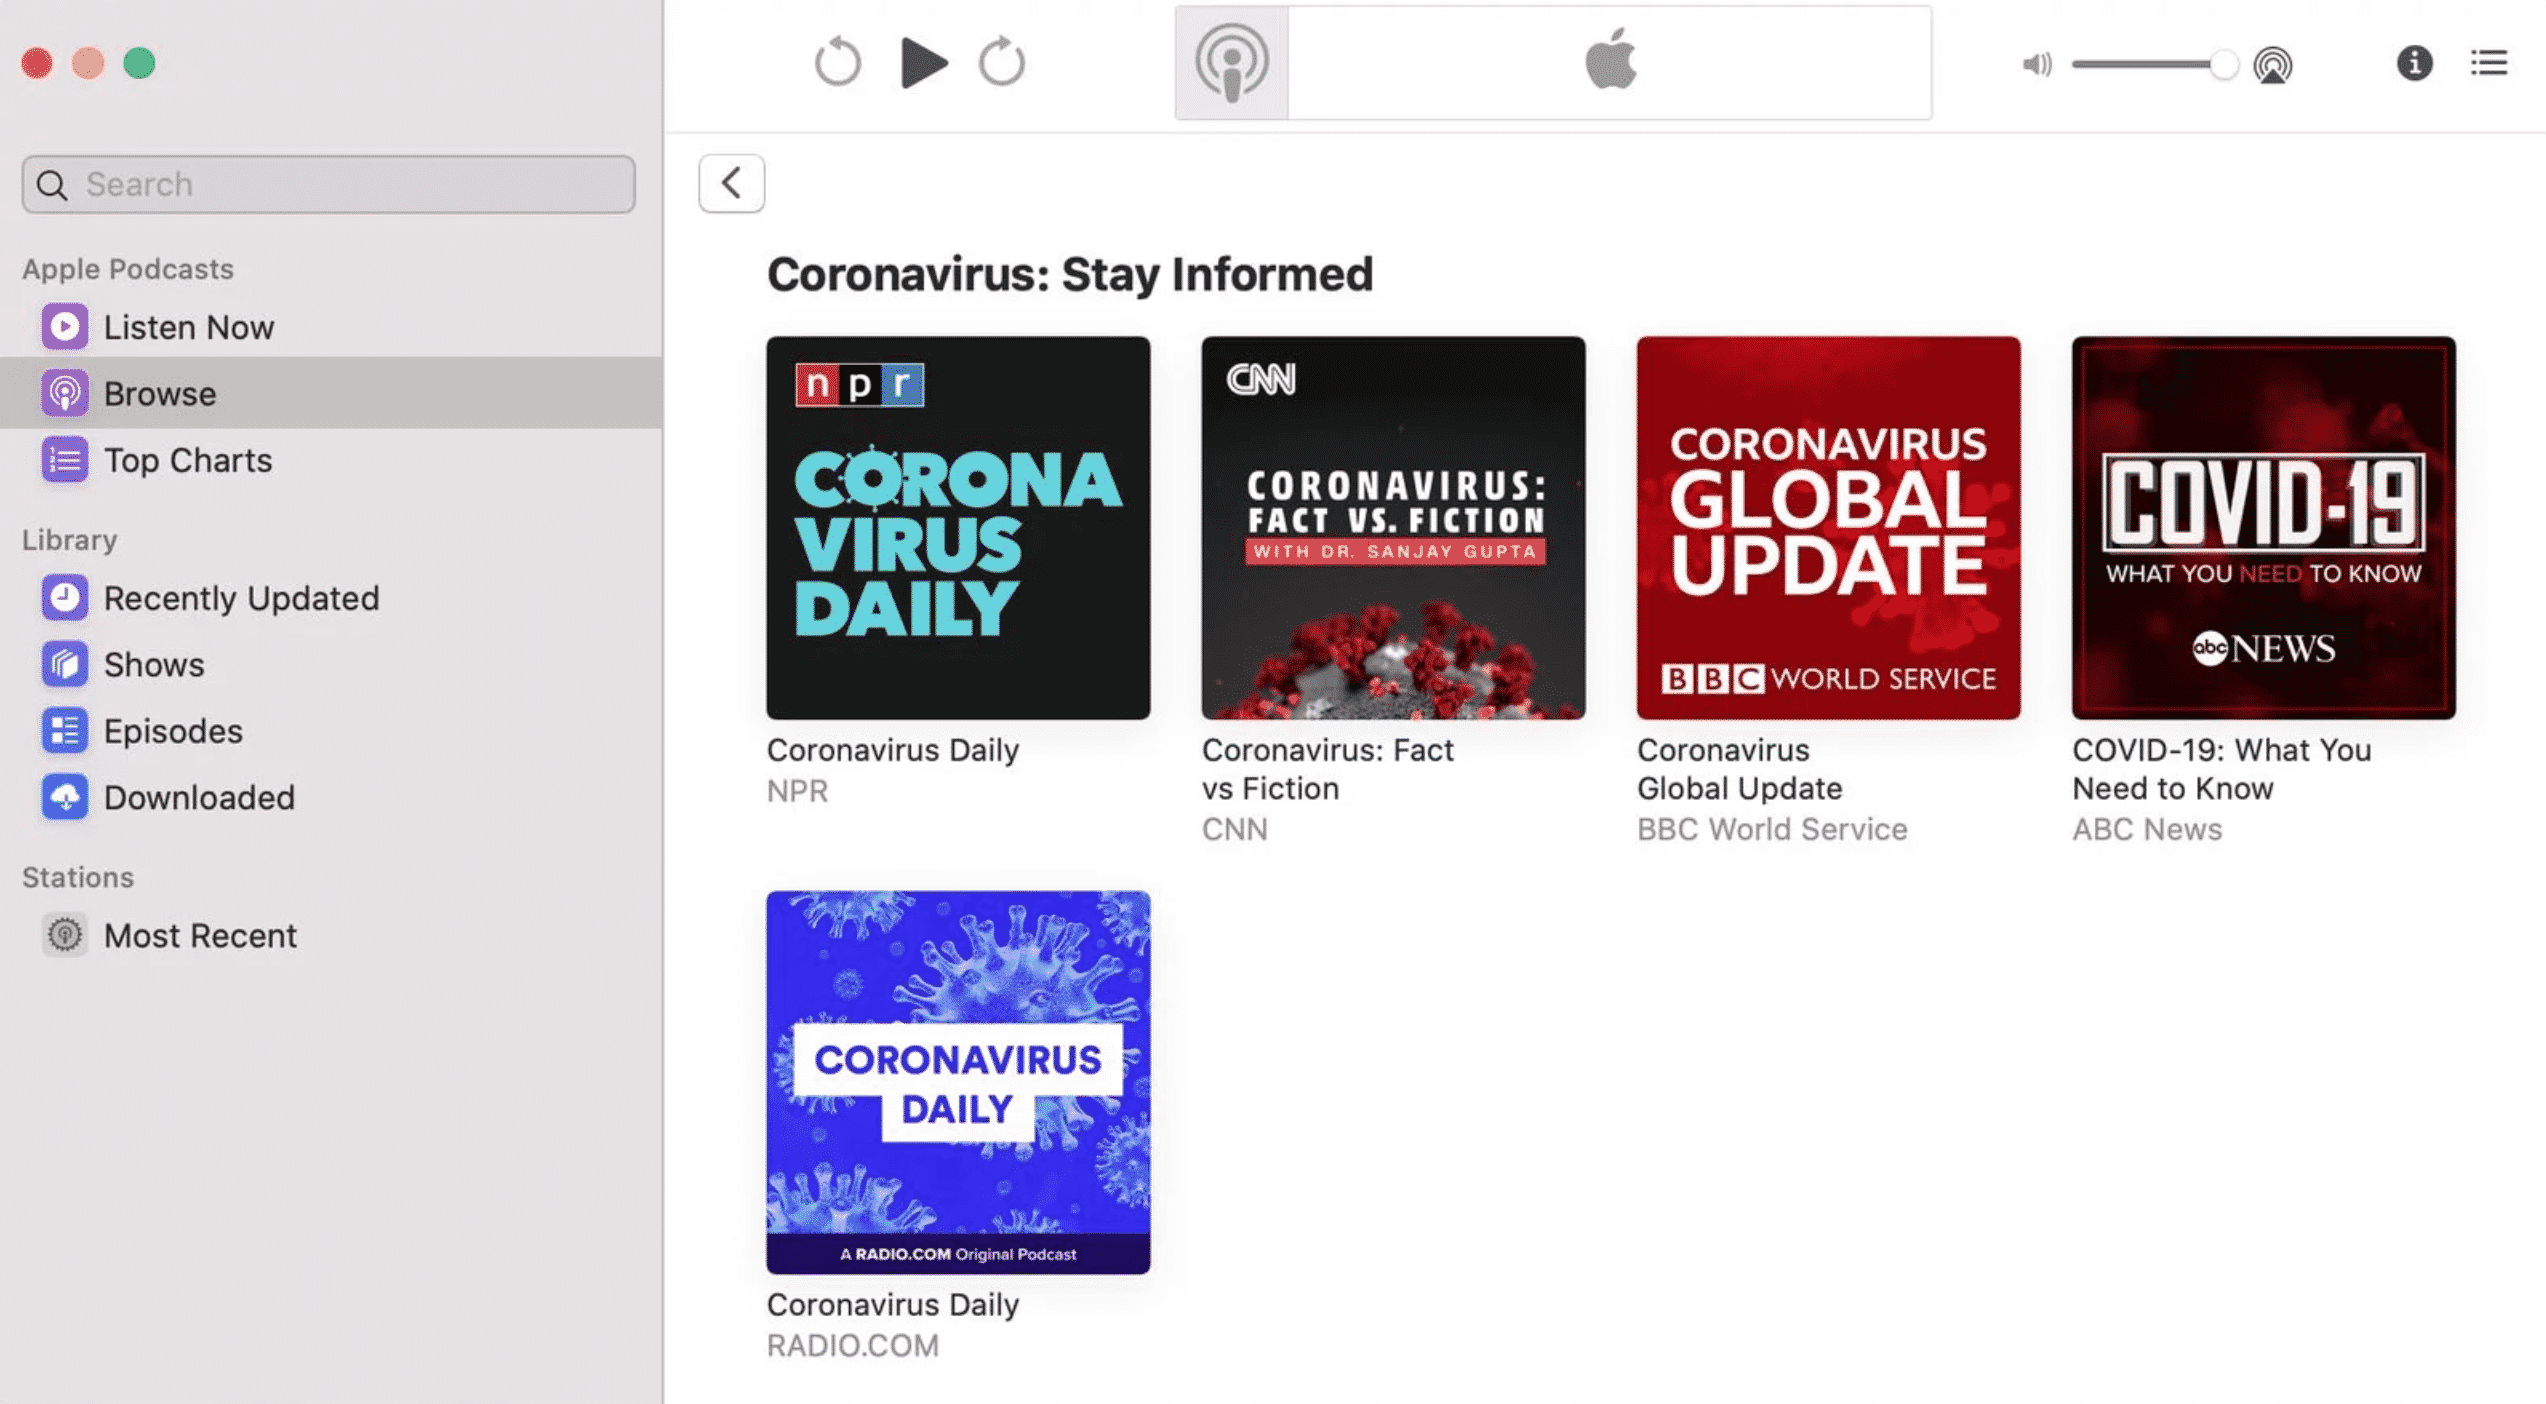This screenshot has width=2546, height=1404.
Task: Select the Browse sidebar item
Action: (x=160, y=392)
